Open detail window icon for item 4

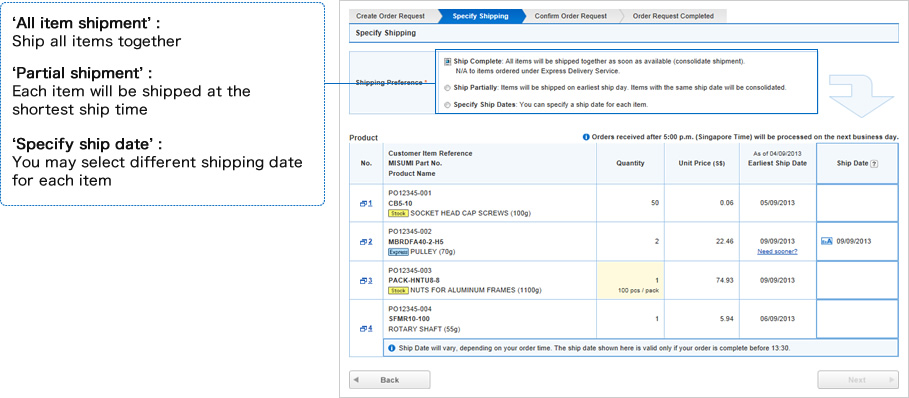(363, 328)
